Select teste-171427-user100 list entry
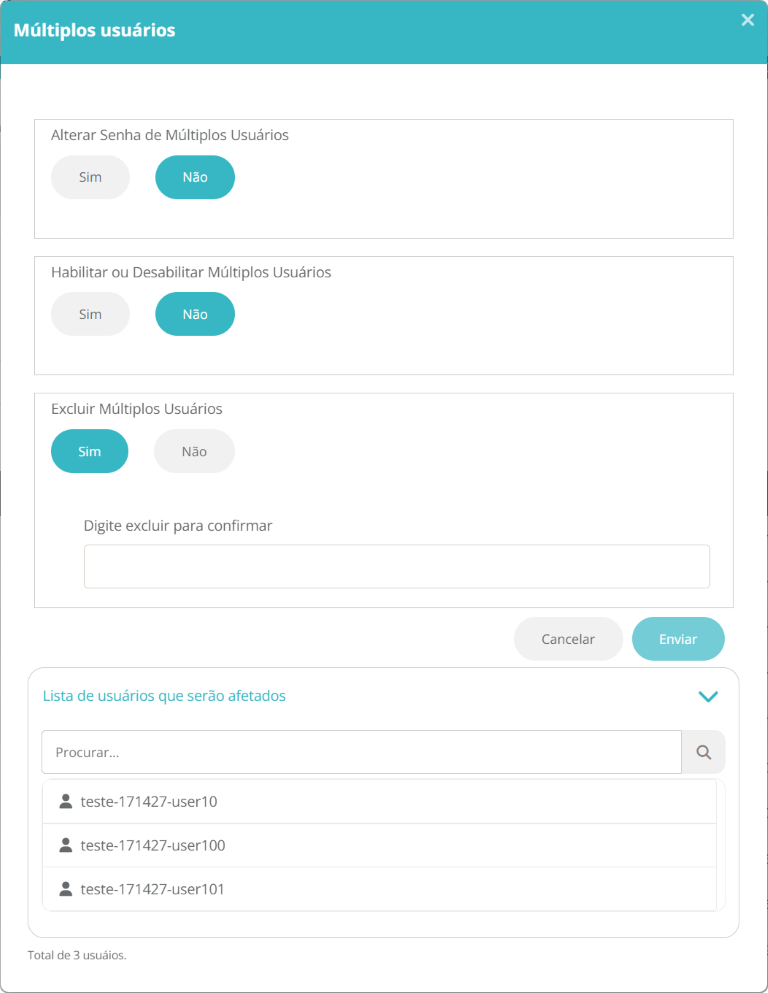768x993 pixels. tap(379, 845)
